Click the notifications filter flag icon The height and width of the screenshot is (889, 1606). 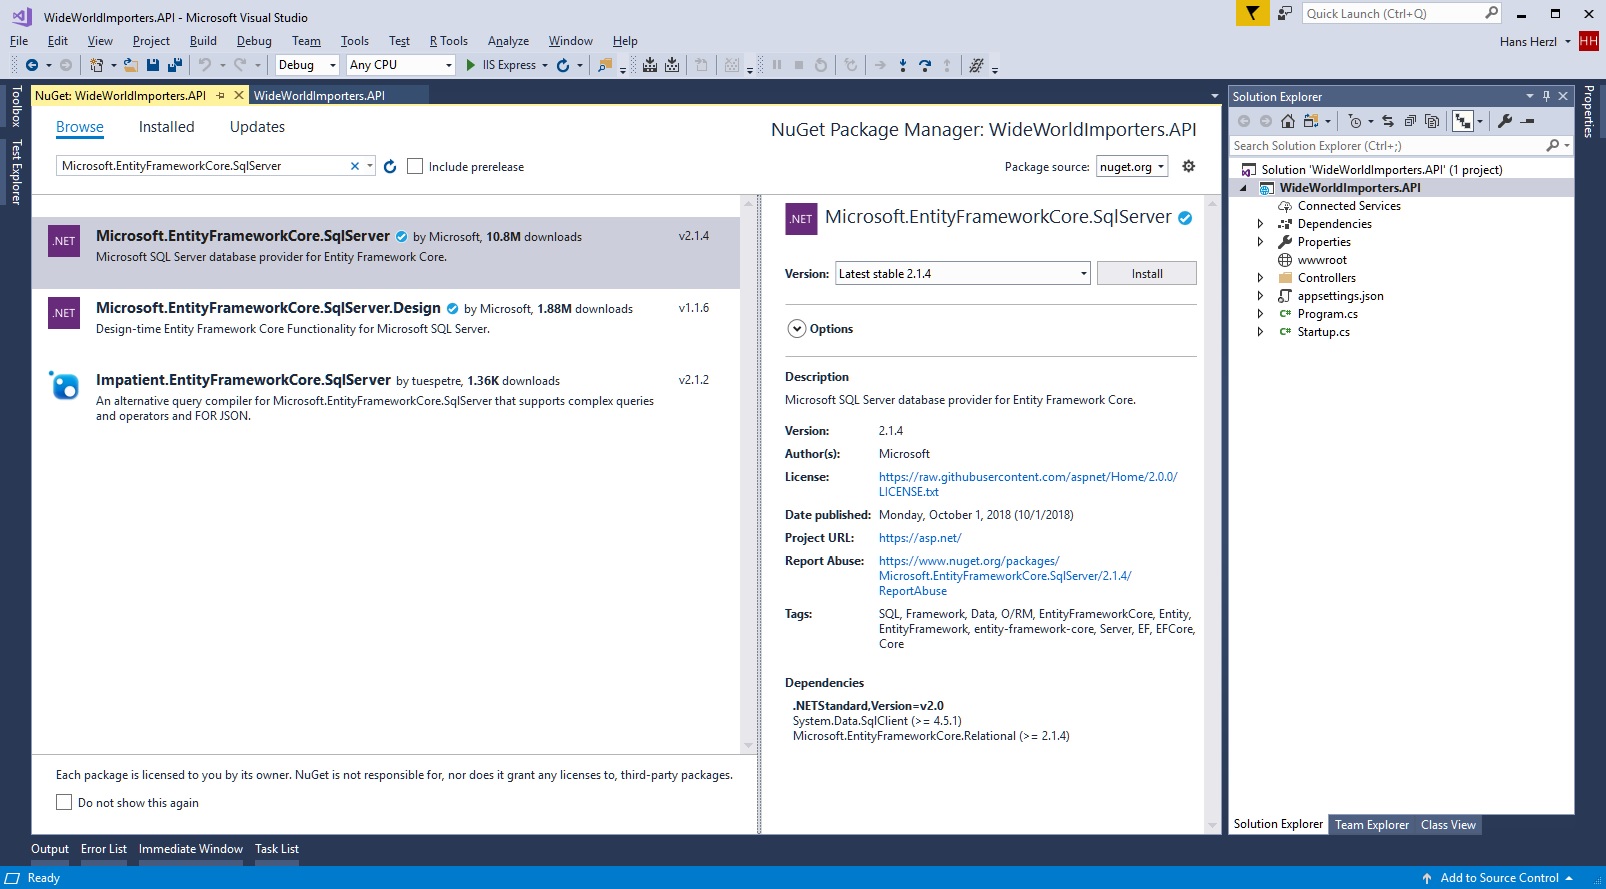1252,13
